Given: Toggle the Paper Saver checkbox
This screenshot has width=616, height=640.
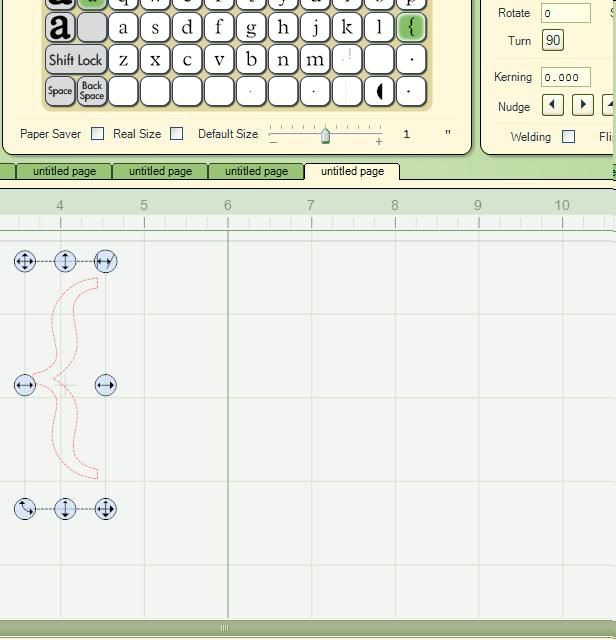Looking at the screenshot, I should click(98, 133).
